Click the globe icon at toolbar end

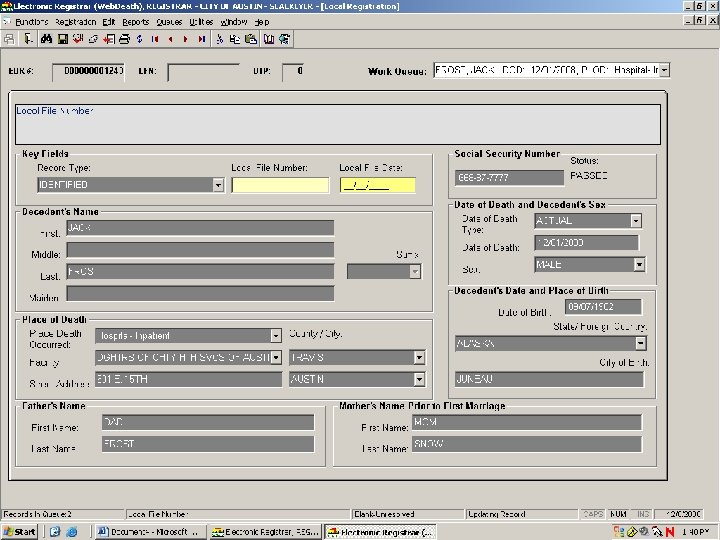(x=284, y=39)
